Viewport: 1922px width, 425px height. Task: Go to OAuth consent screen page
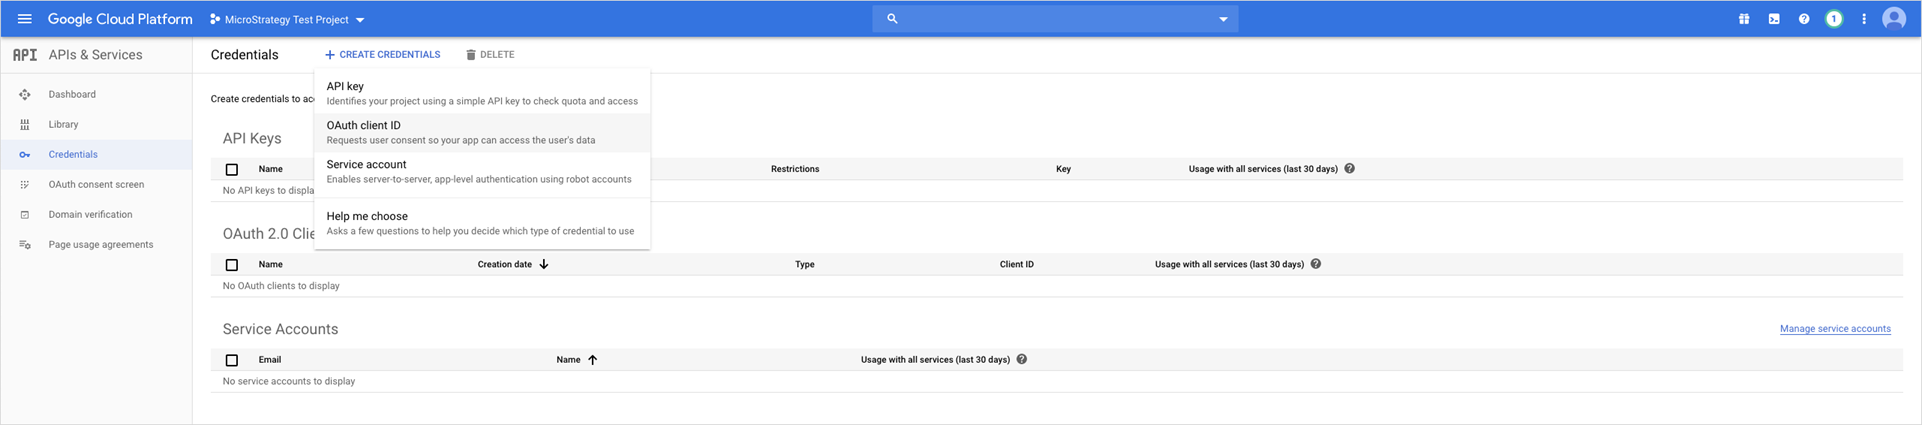coord(96,185)
